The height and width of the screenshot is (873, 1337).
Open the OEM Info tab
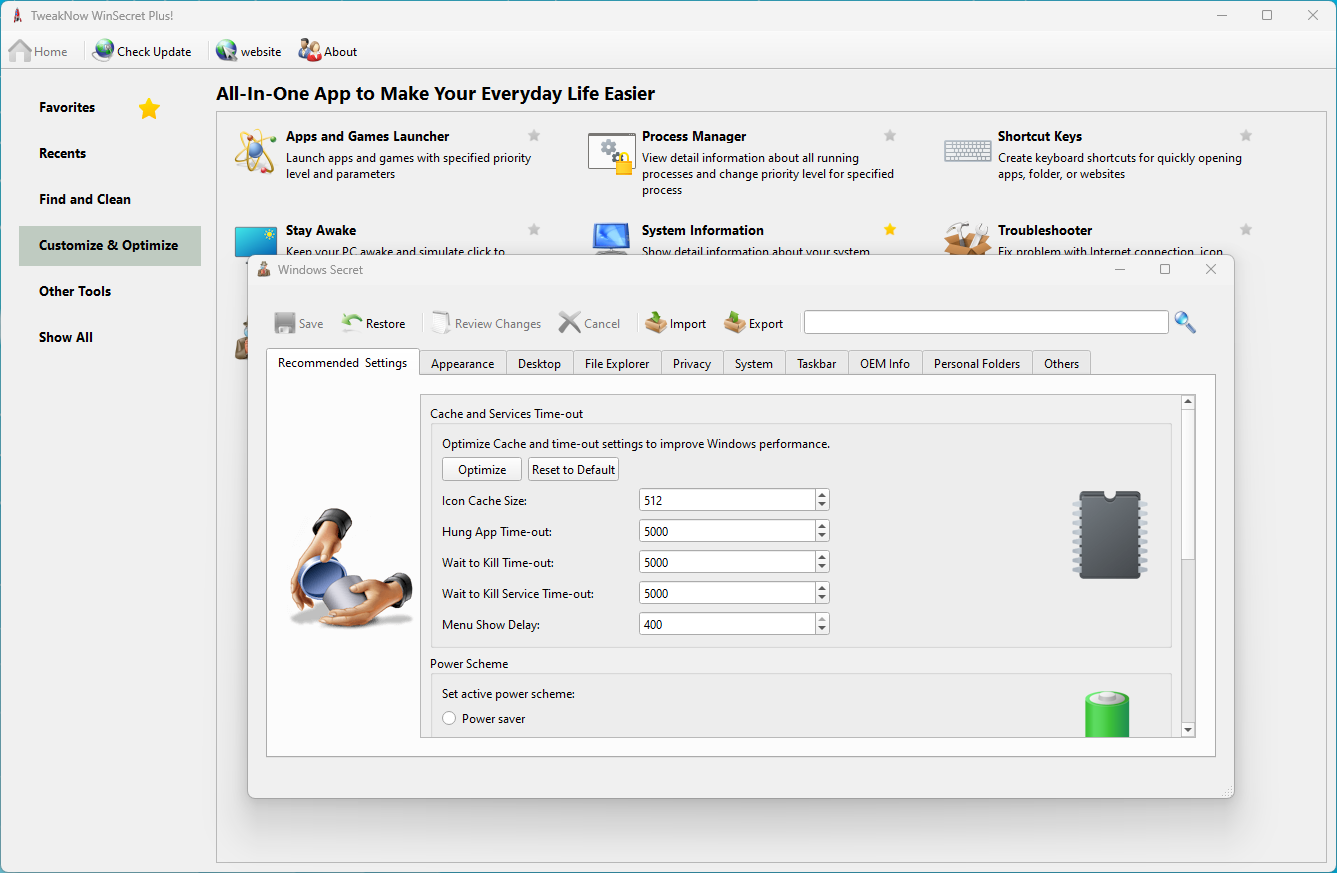click(x=885, y=364)
